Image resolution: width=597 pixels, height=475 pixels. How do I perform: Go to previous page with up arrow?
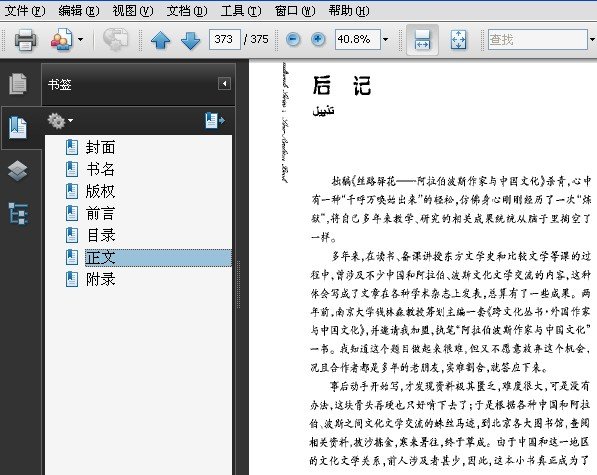(161, 40)
